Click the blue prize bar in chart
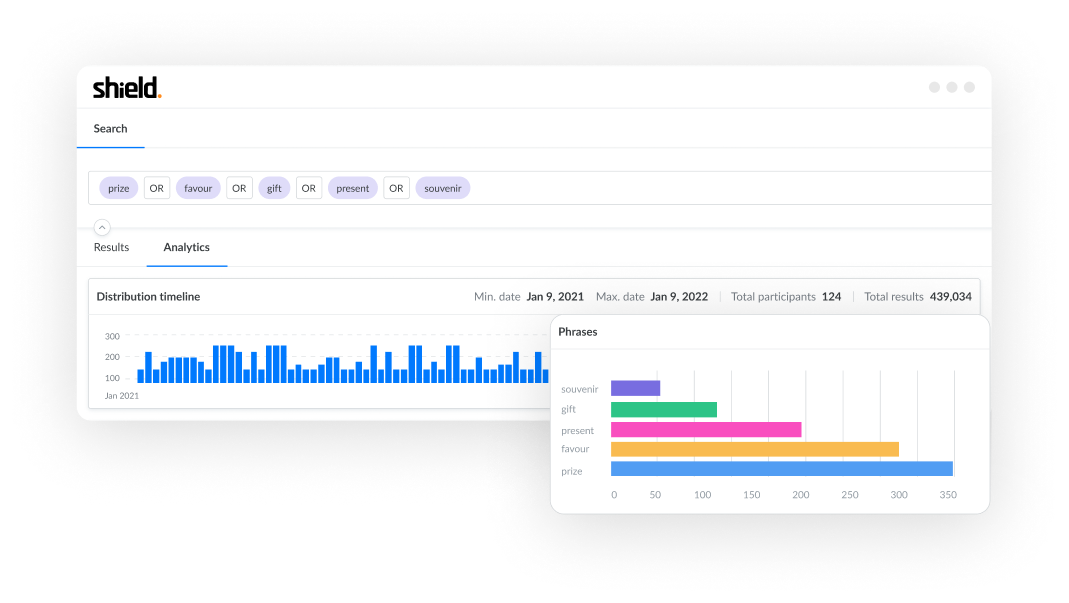The width and height of the screenshot is (1069, 603). (x=781, y=469)
